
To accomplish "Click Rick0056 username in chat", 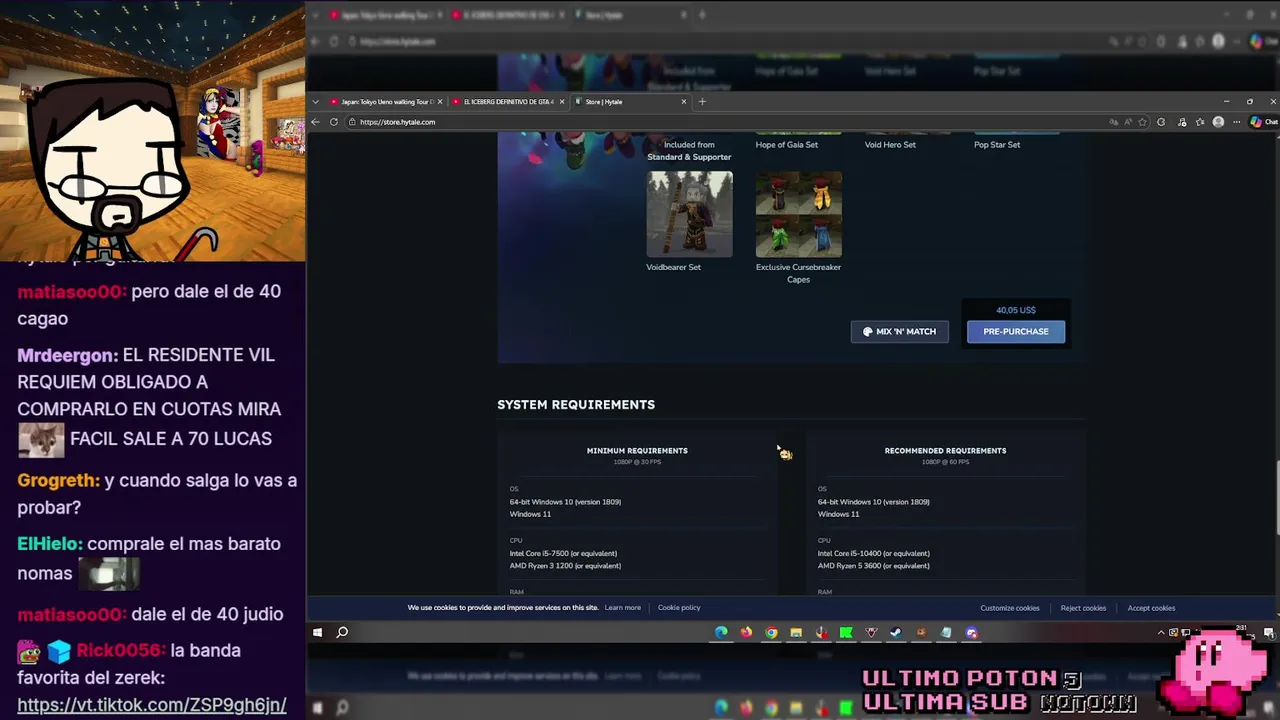I will [x=121, y=650].
